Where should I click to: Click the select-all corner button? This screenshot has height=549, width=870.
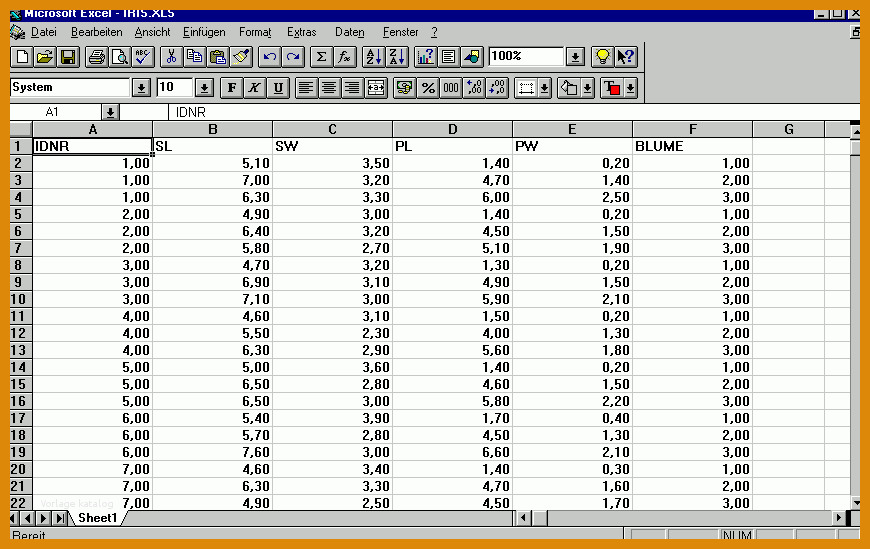point(21,129)
